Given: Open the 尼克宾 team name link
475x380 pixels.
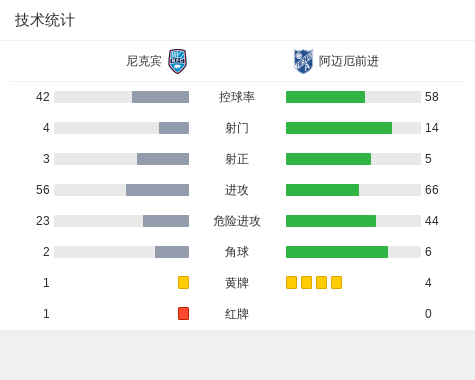Looking at the screenshot, I should click(144, 61).
